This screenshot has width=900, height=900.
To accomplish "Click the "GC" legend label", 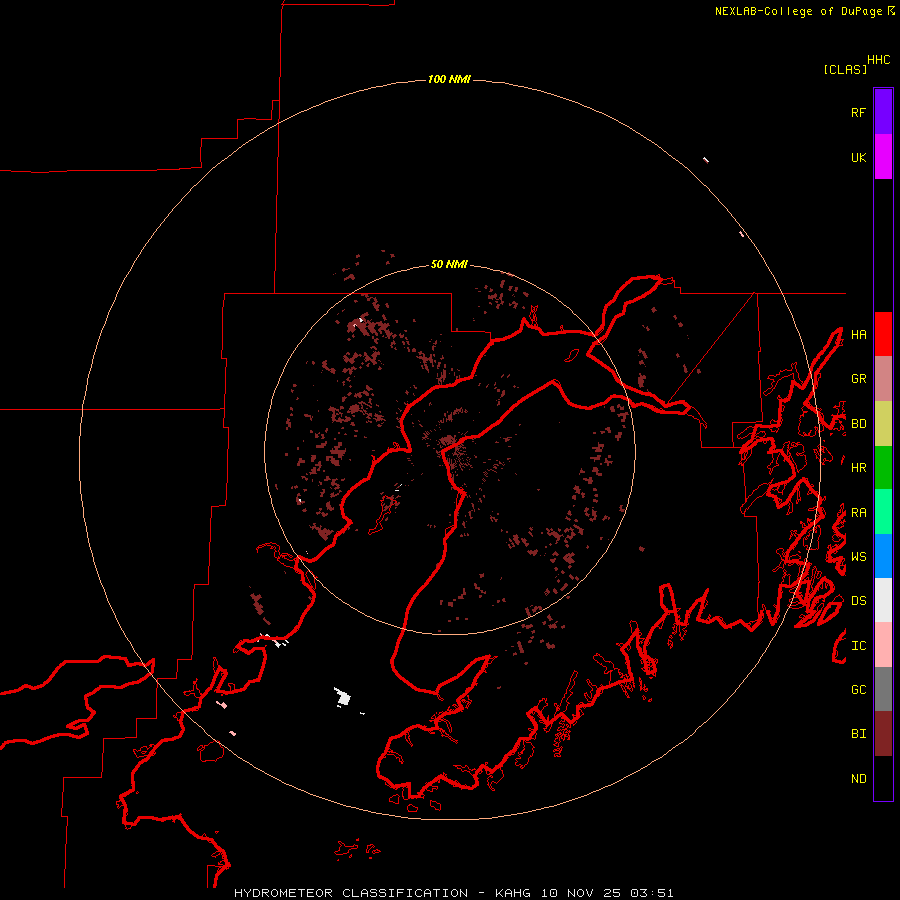I will (x=858, y=690).
